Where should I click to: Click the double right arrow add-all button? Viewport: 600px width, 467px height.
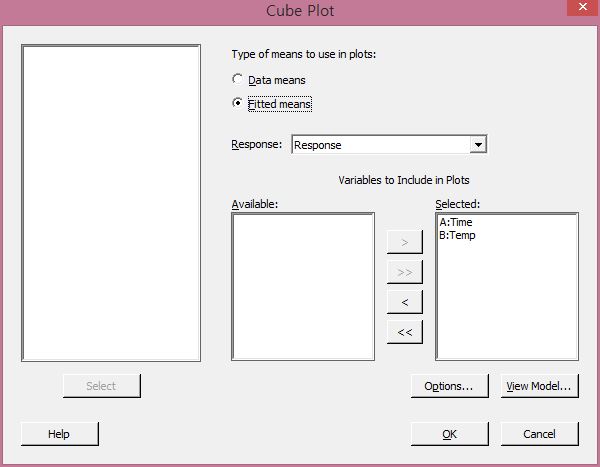[x=404, y=272]
